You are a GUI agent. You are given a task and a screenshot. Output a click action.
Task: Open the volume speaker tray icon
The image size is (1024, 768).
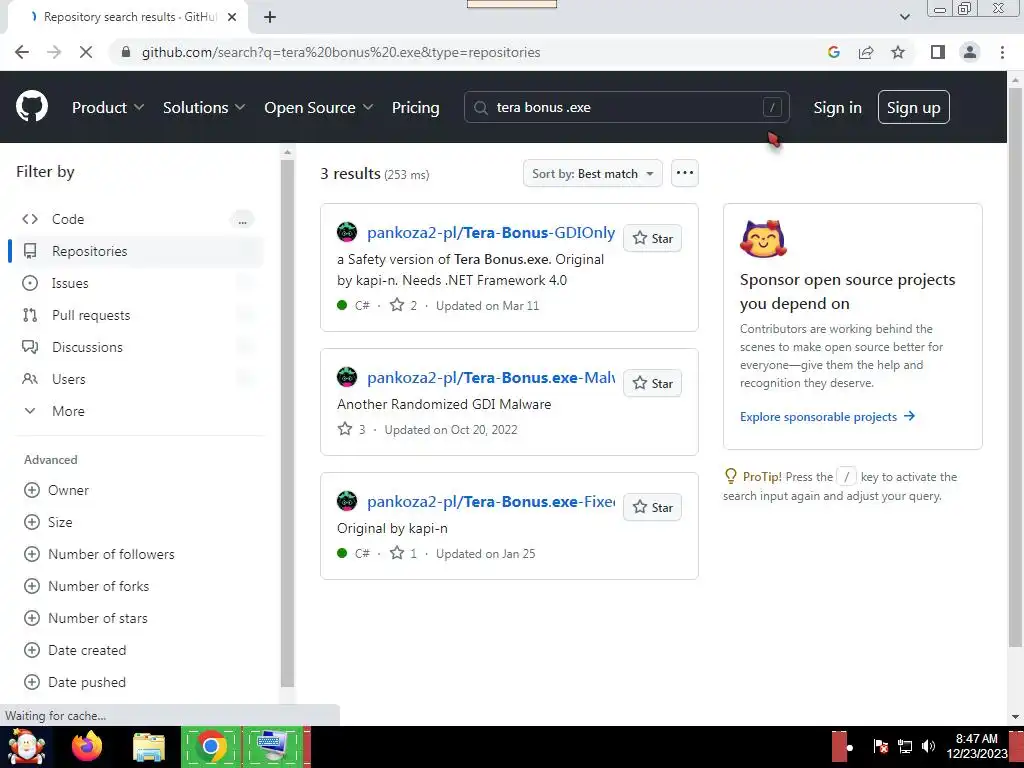coord(928,746)
